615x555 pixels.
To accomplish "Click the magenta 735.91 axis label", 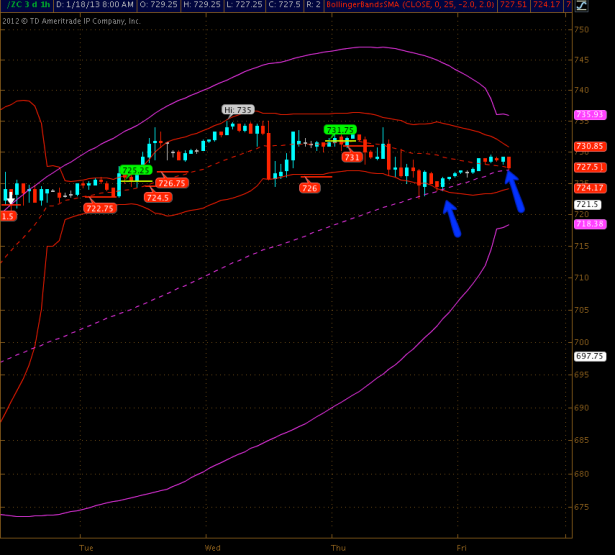I will click(590, 115).
